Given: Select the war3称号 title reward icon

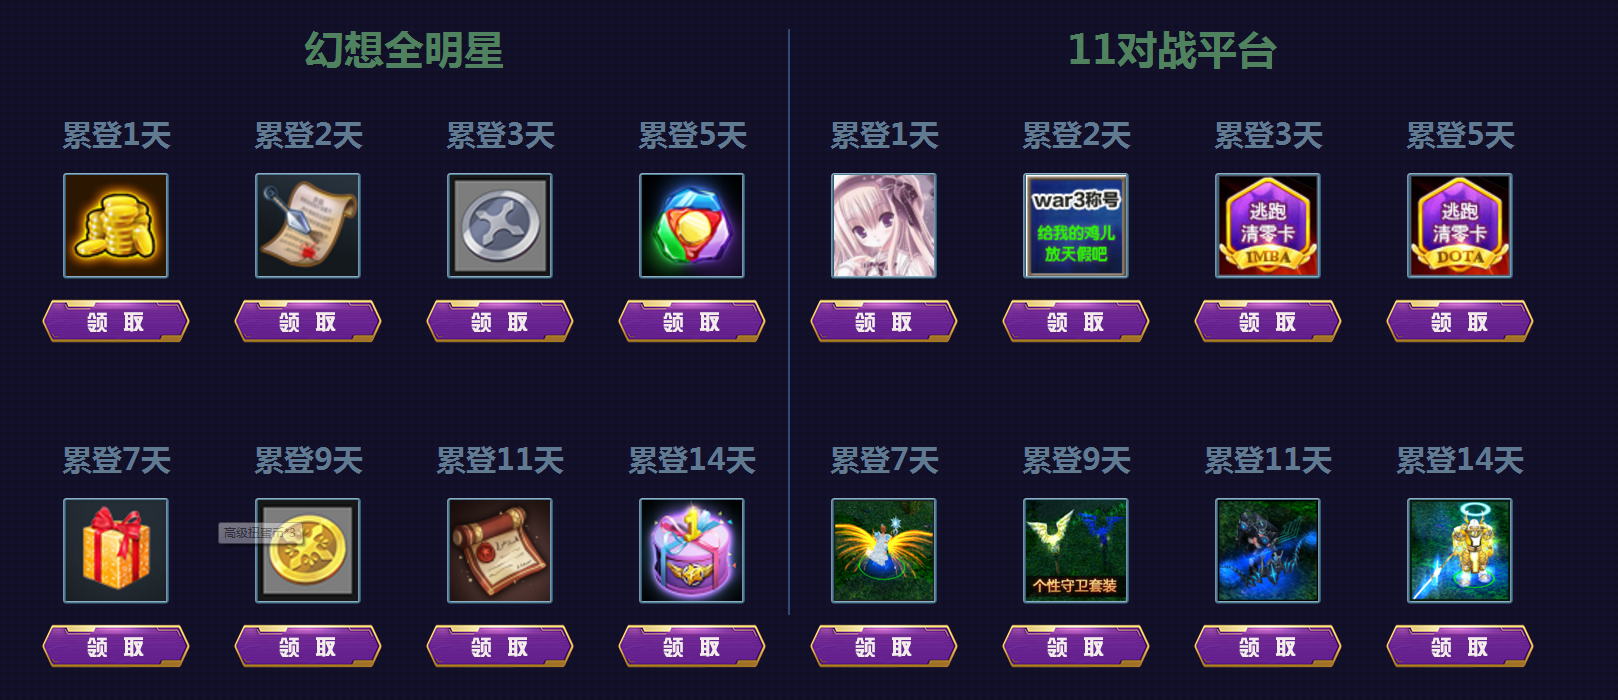Looking at the screenshot, I should tap(1076, 225).
